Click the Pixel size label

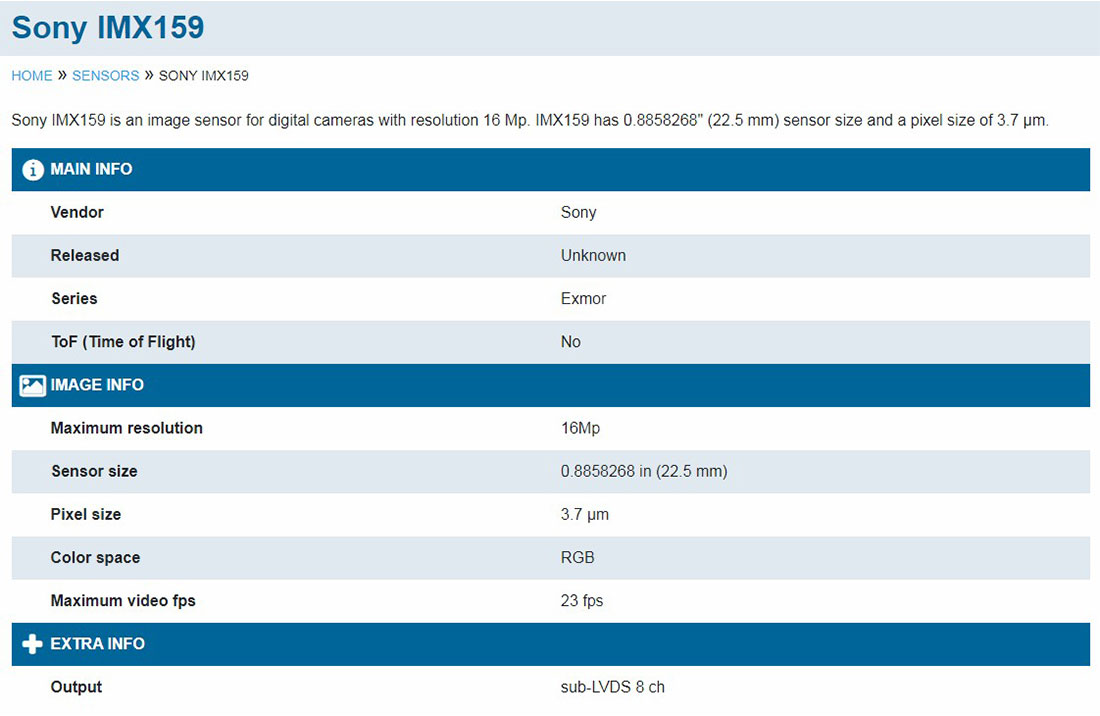[86, 514]
